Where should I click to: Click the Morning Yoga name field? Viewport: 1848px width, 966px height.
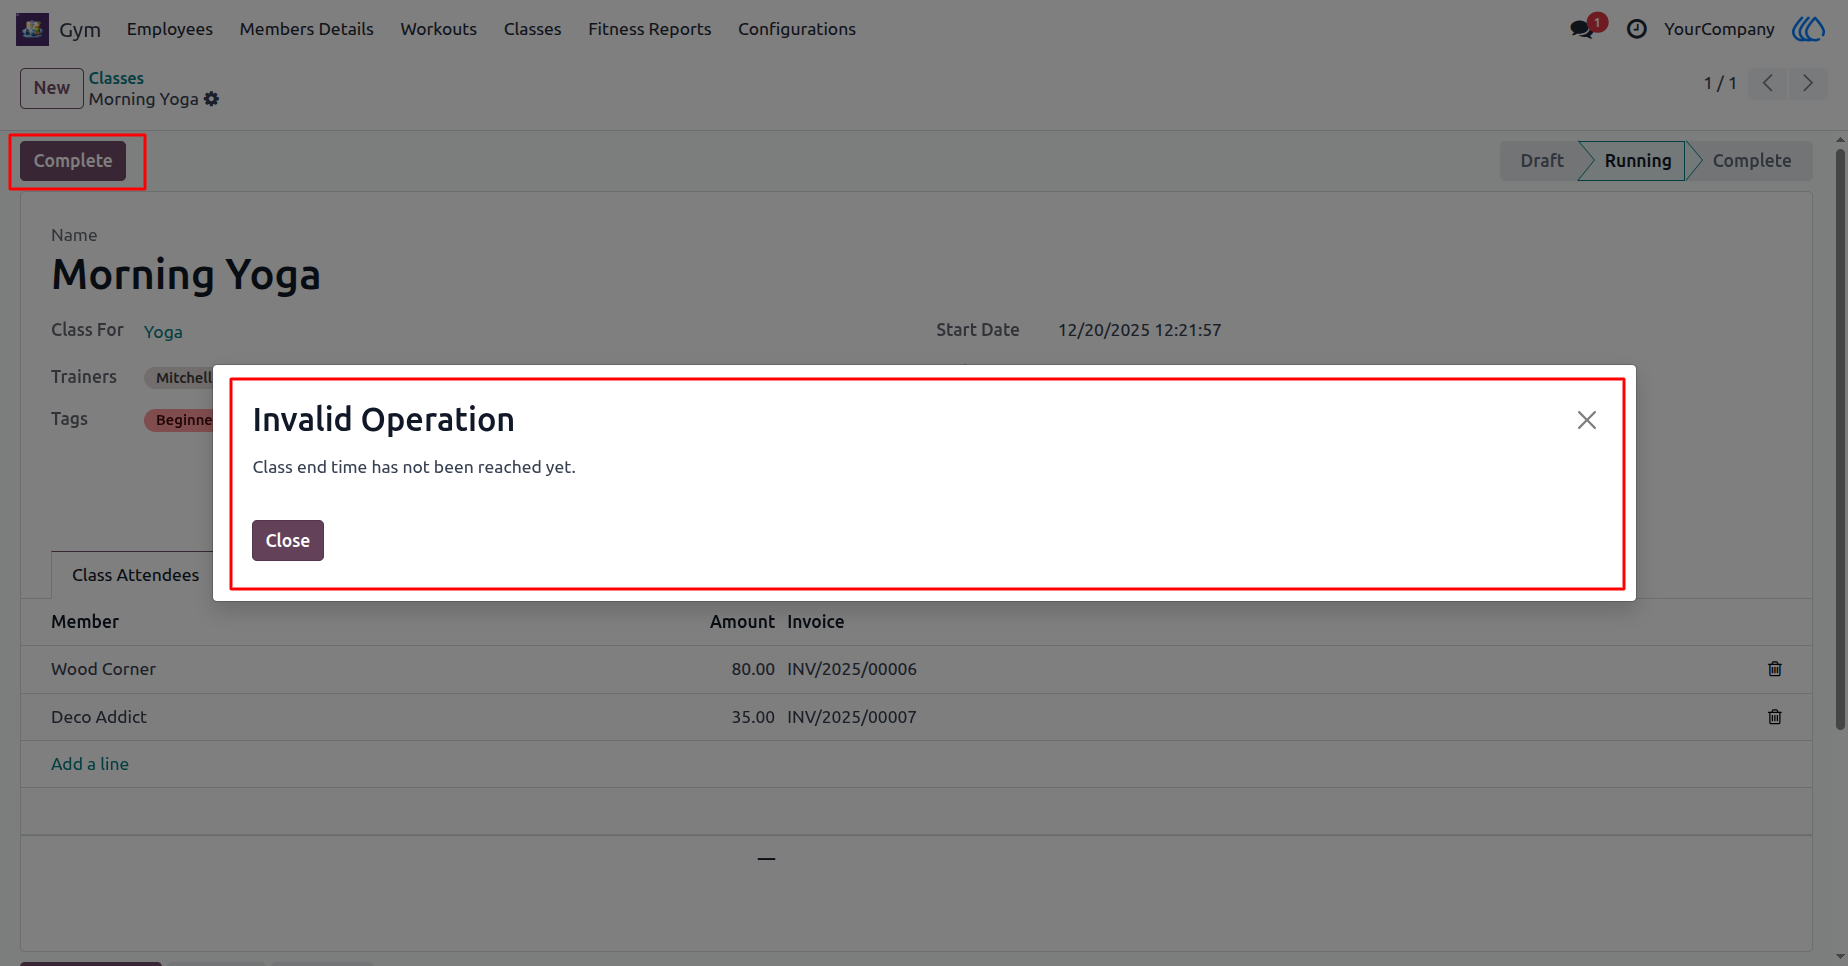pyautogui.click(x=186, y=274)
